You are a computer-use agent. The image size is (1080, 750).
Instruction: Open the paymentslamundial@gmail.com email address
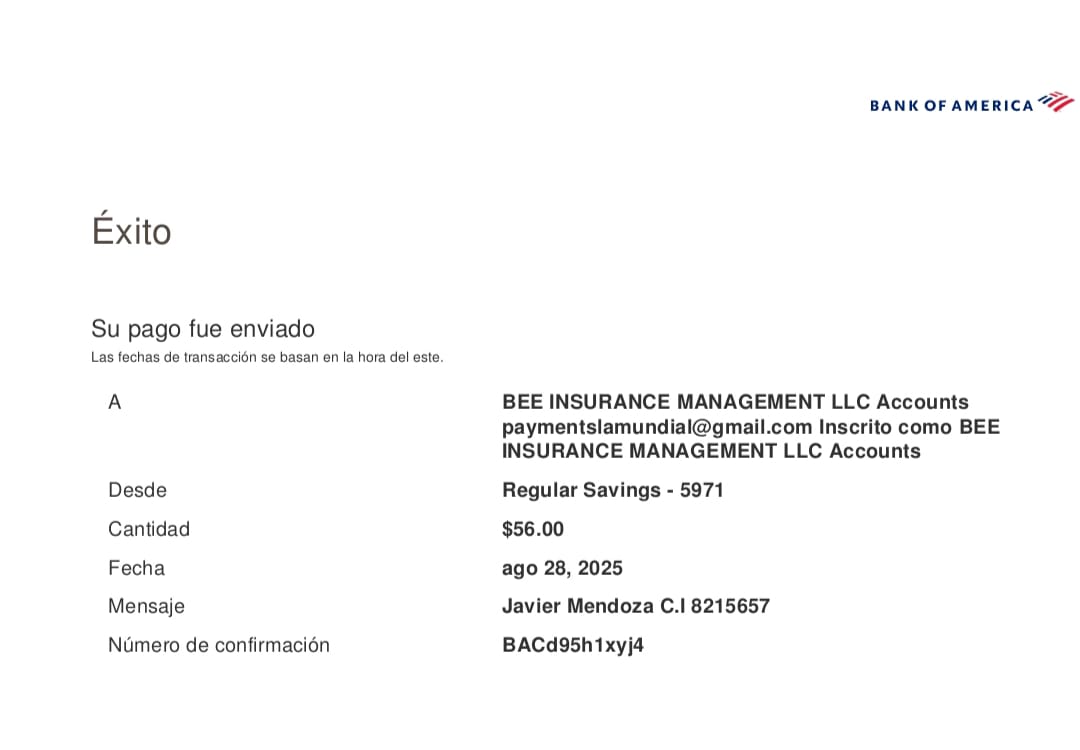[x=657, y=427]
